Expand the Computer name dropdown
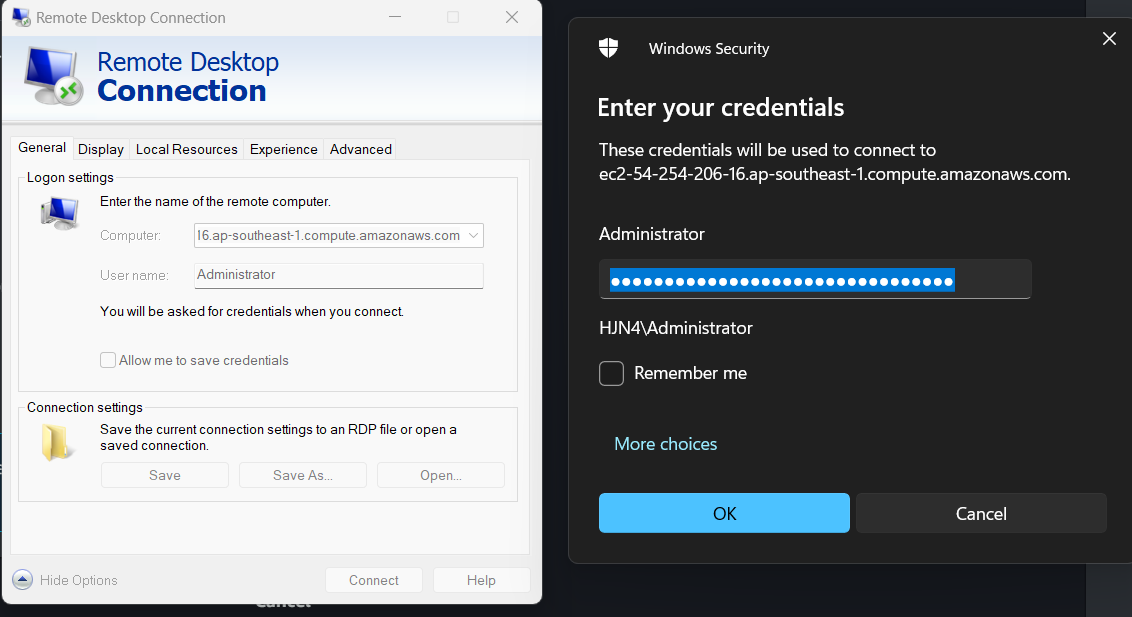Image resolution: width=1132 pixels, height=617 pixels. click(474, 236)
